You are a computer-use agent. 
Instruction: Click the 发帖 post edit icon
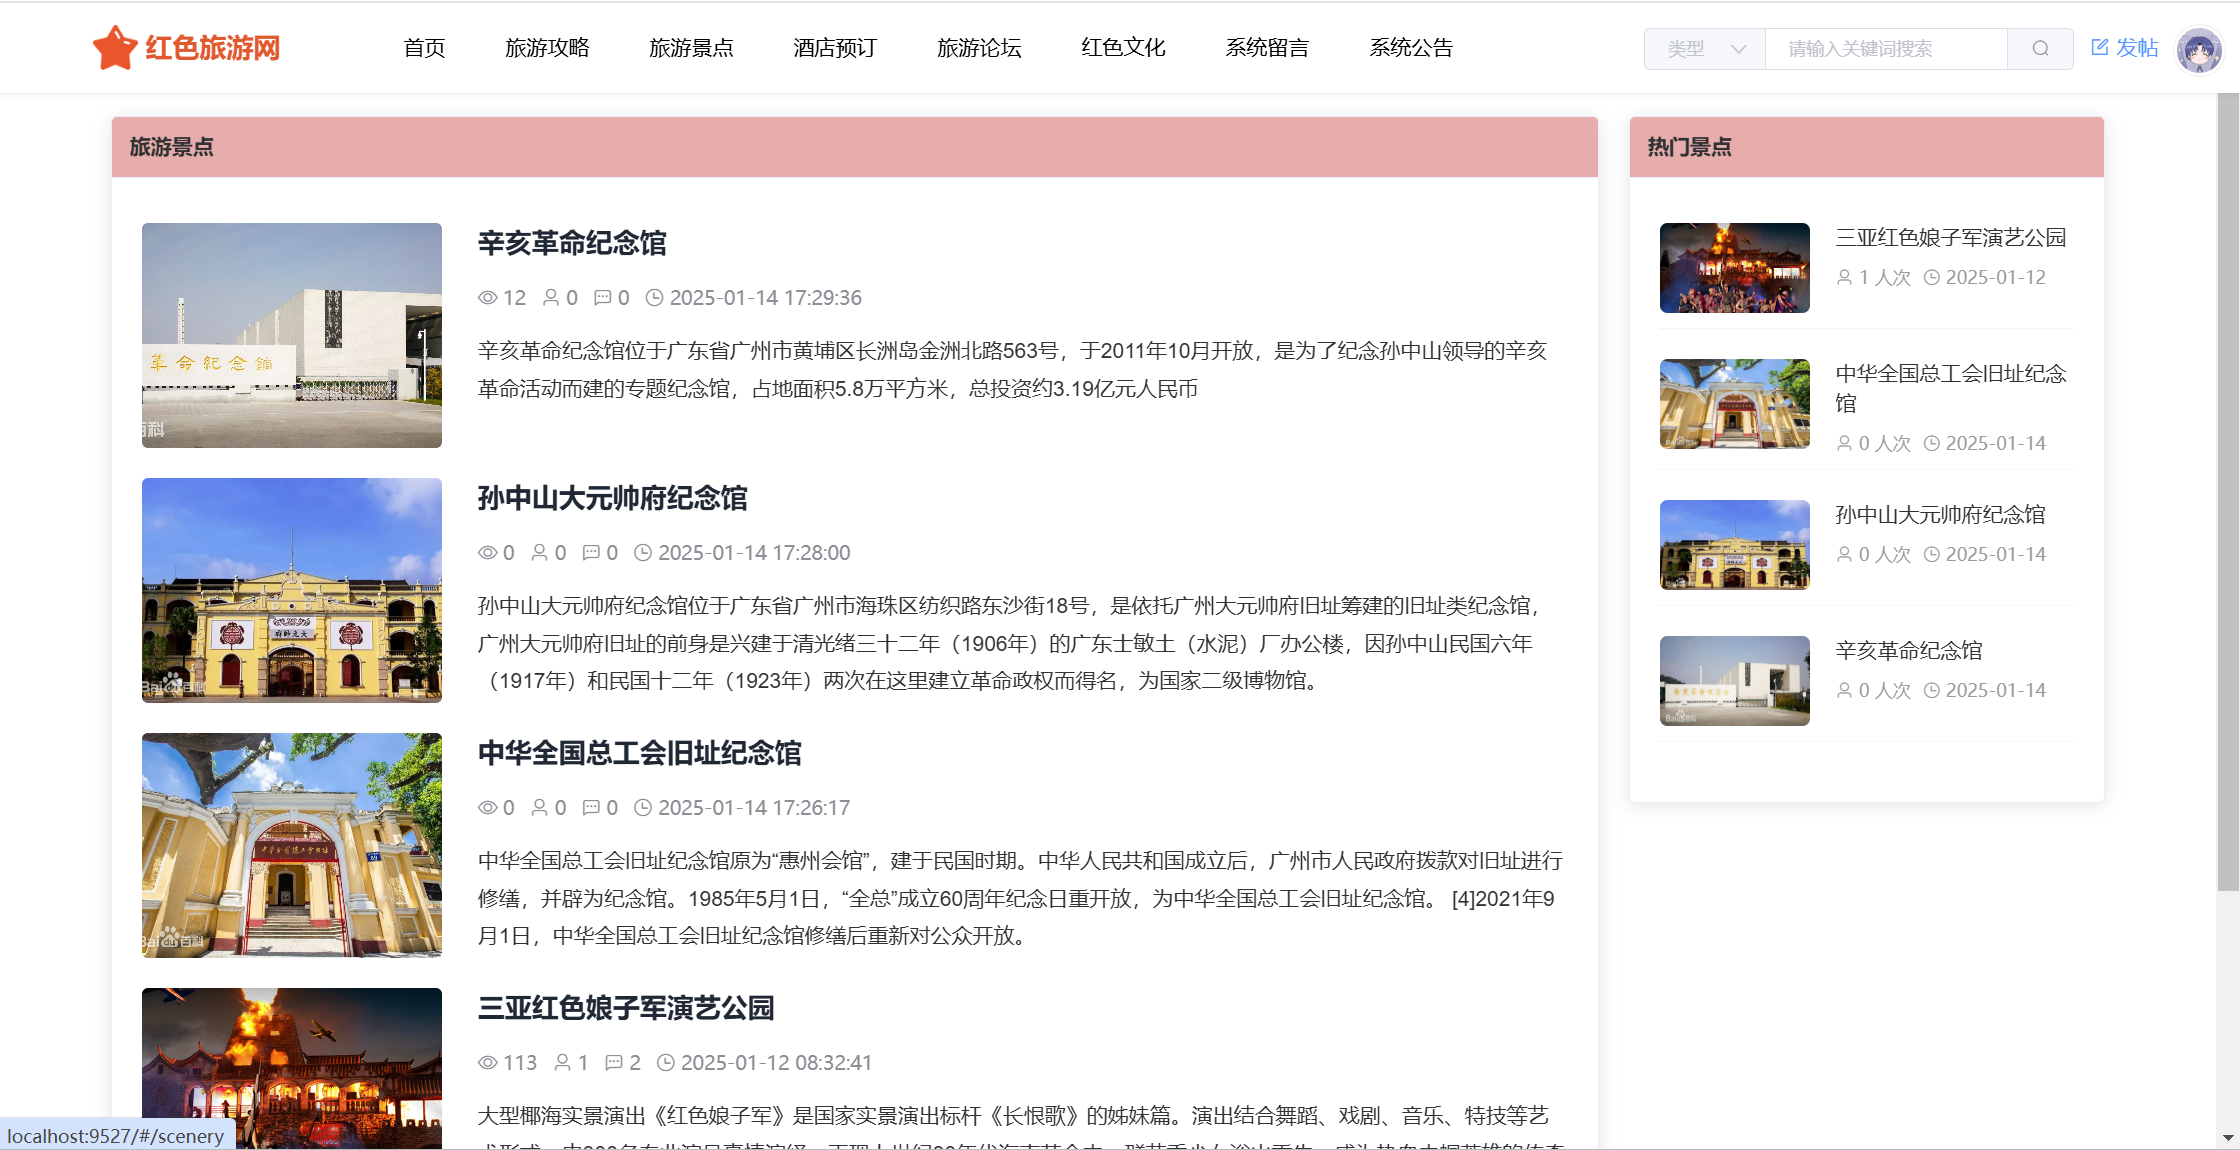tap(2099, 48)
